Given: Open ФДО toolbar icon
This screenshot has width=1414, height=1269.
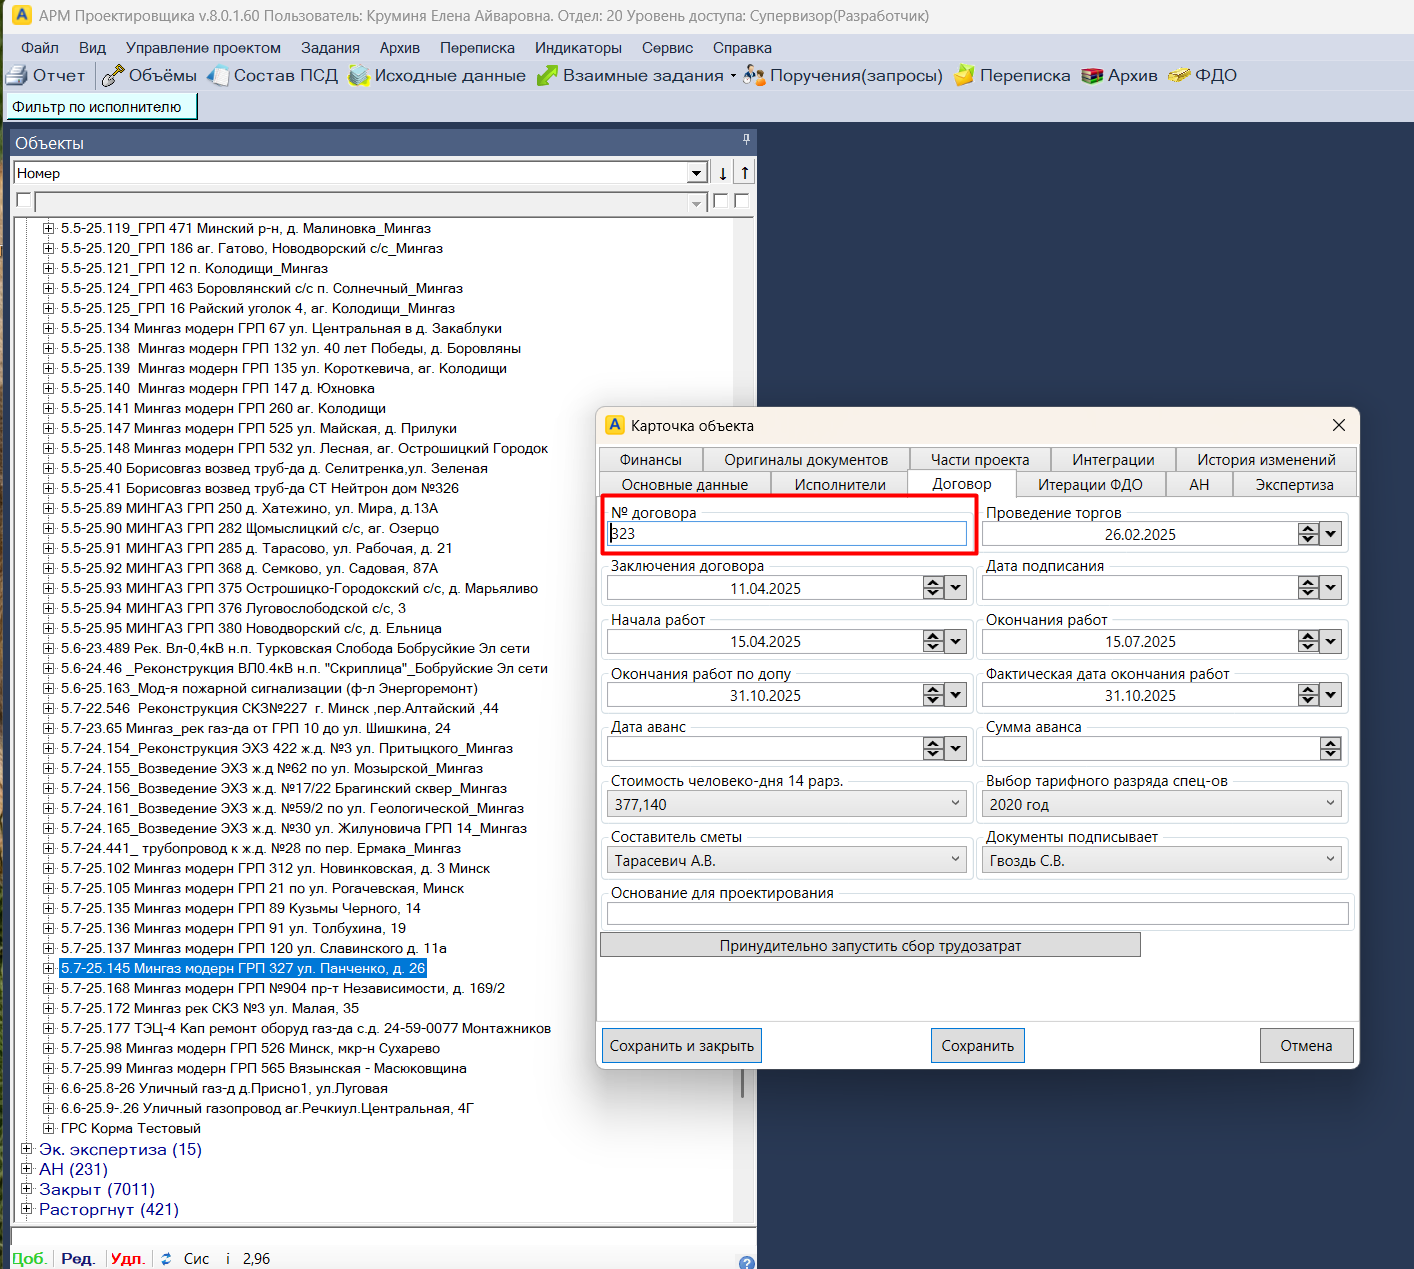Looking at the screenshot, I should tap(1180, 76).
